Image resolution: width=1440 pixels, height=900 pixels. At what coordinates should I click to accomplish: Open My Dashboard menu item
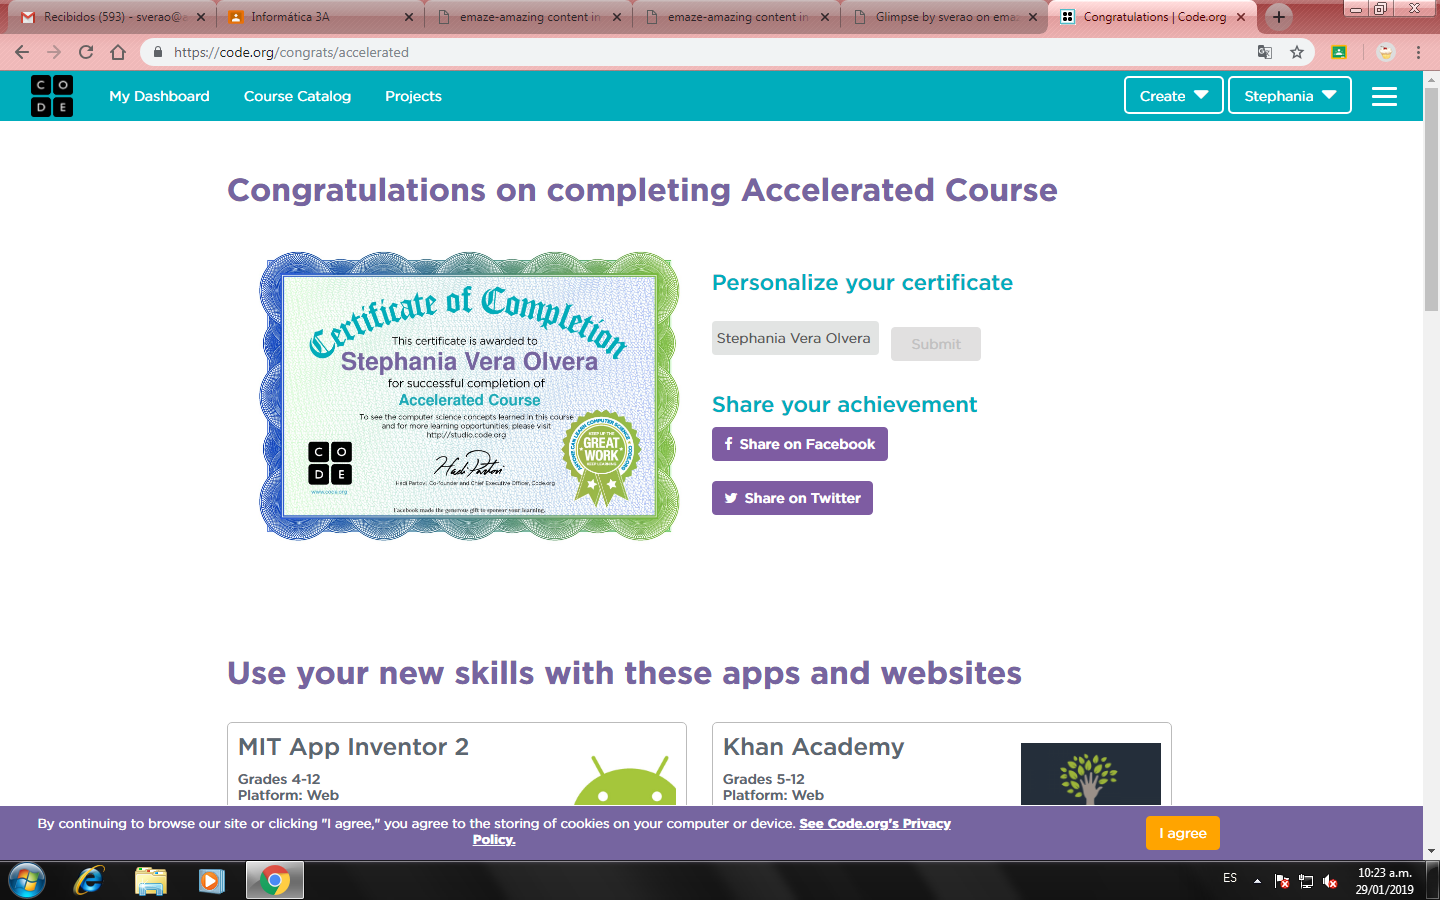click(159, 96)
